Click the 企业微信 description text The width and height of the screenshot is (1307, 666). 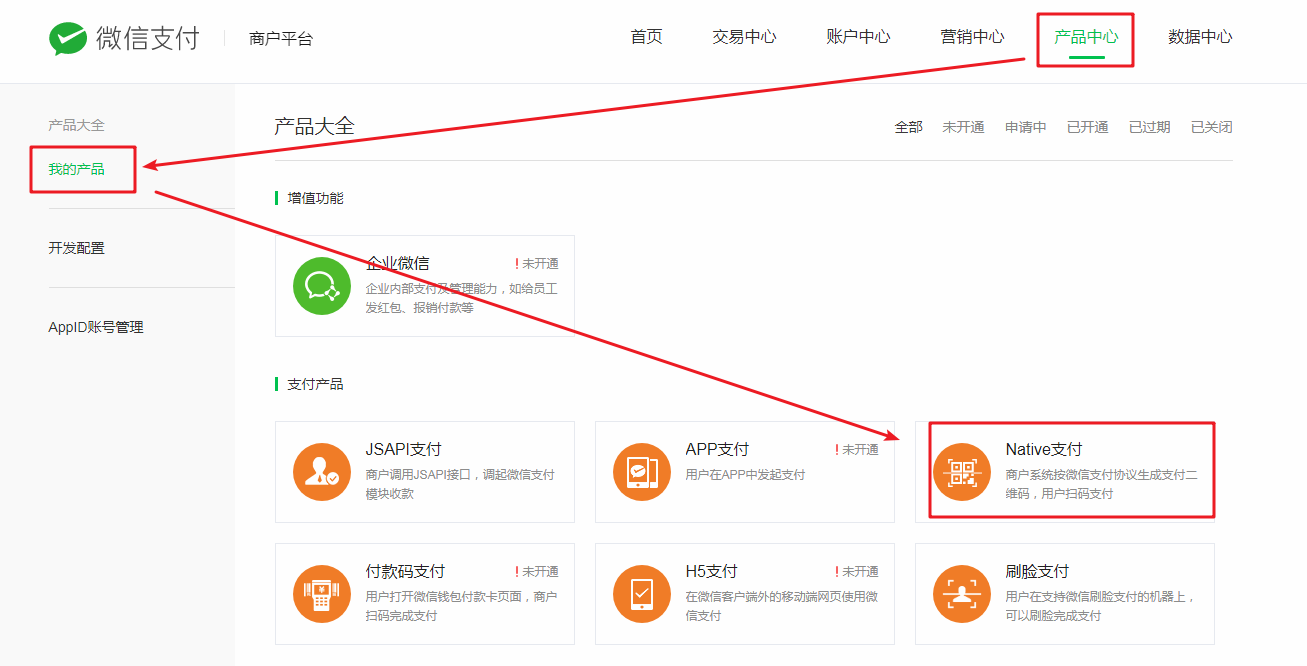[462, 298]
